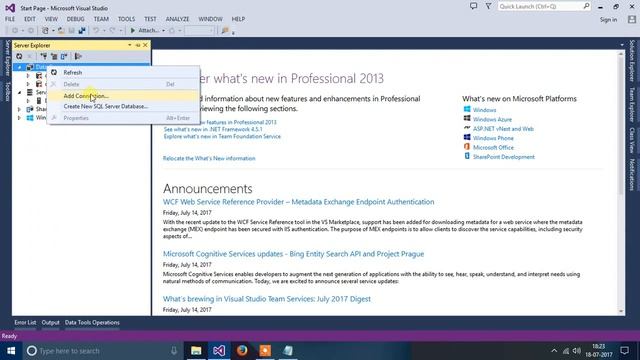Choose Refresh in the context menu
This screenshot has height=360, width=640.
tap(124, 73)
